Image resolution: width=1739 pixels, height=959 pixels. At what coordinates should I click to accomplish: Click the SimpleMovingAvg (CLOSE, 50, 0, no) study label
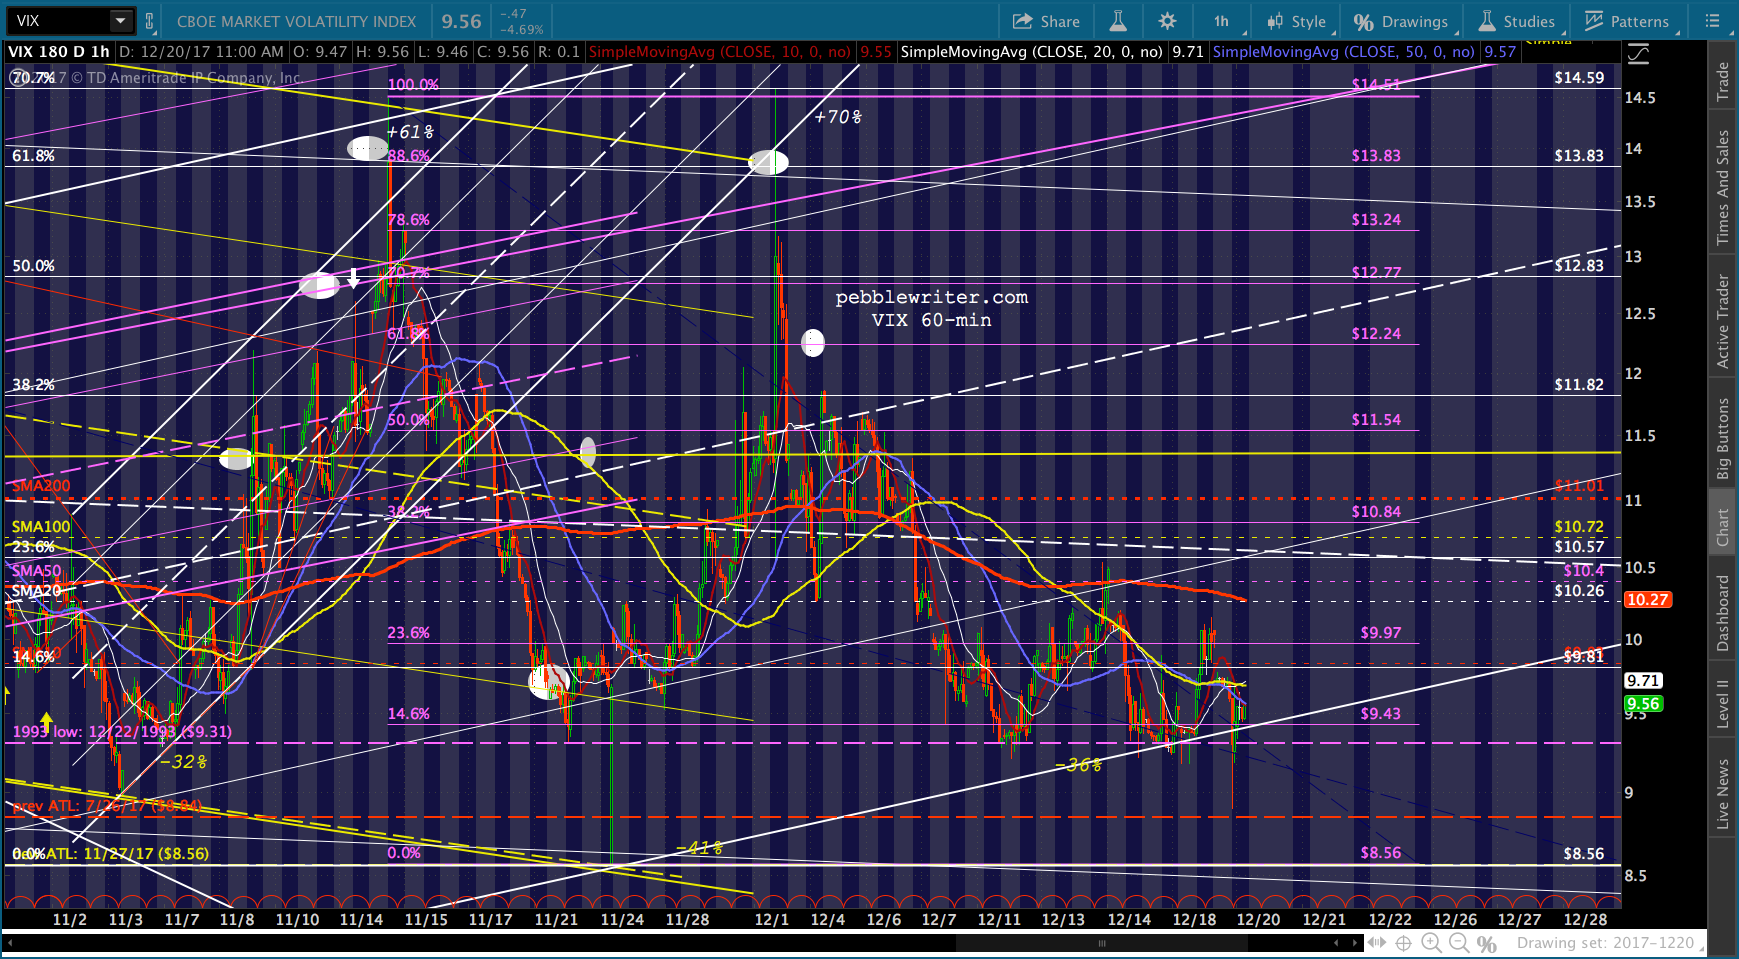click(1343, 52)
